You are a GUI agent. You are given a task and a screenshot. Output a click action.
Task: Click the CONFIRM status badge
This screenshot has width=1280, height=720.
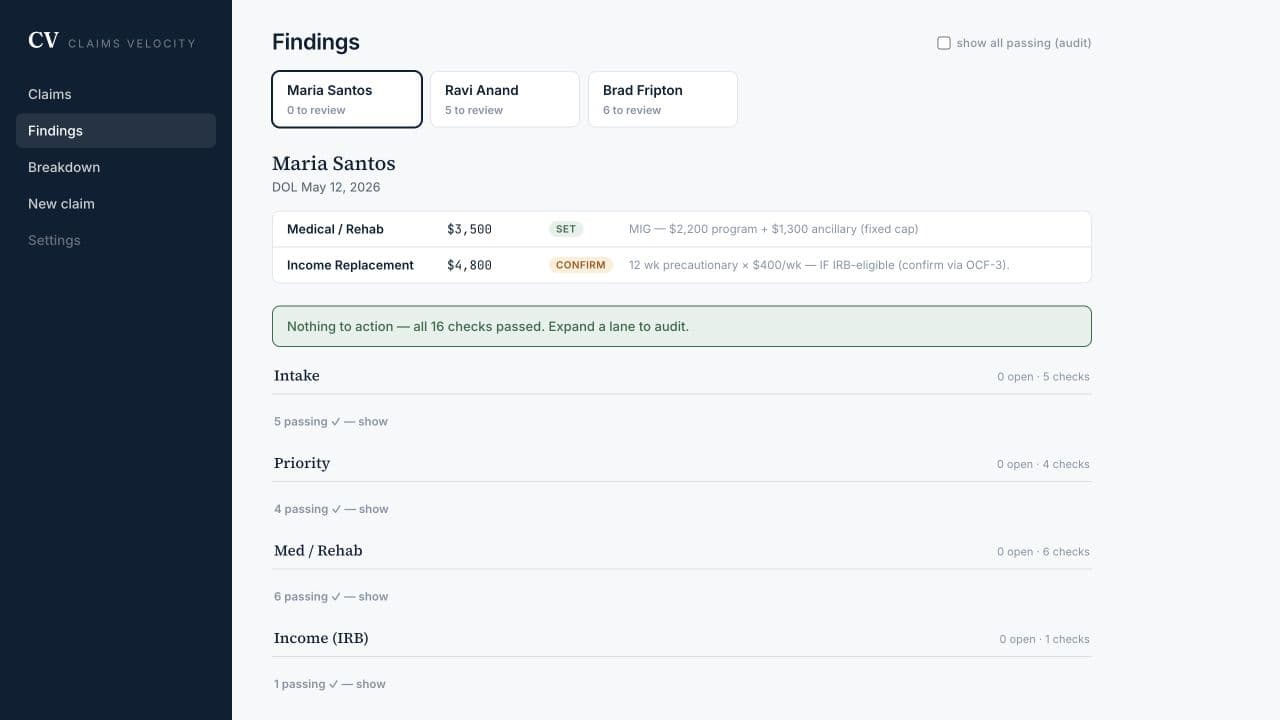click(581, 265)
